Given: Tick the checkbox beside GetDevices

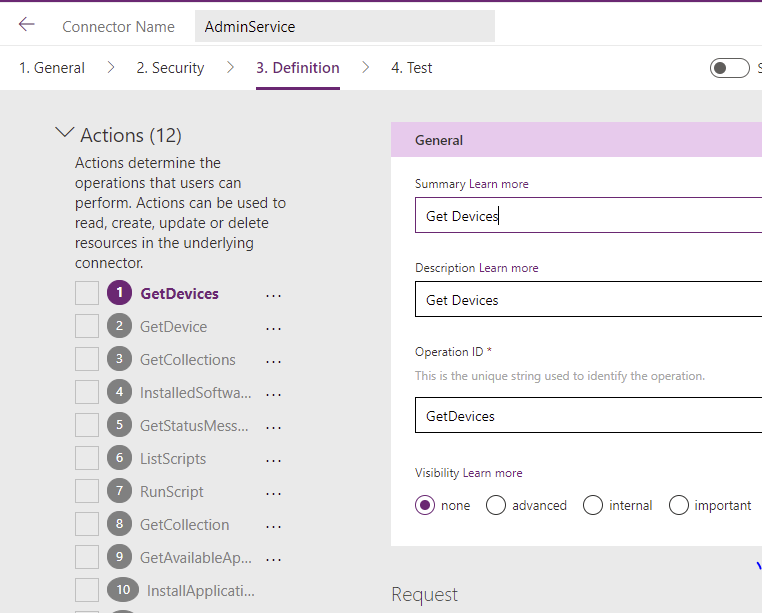Looking at the screenshot, I should click(87, 293).
